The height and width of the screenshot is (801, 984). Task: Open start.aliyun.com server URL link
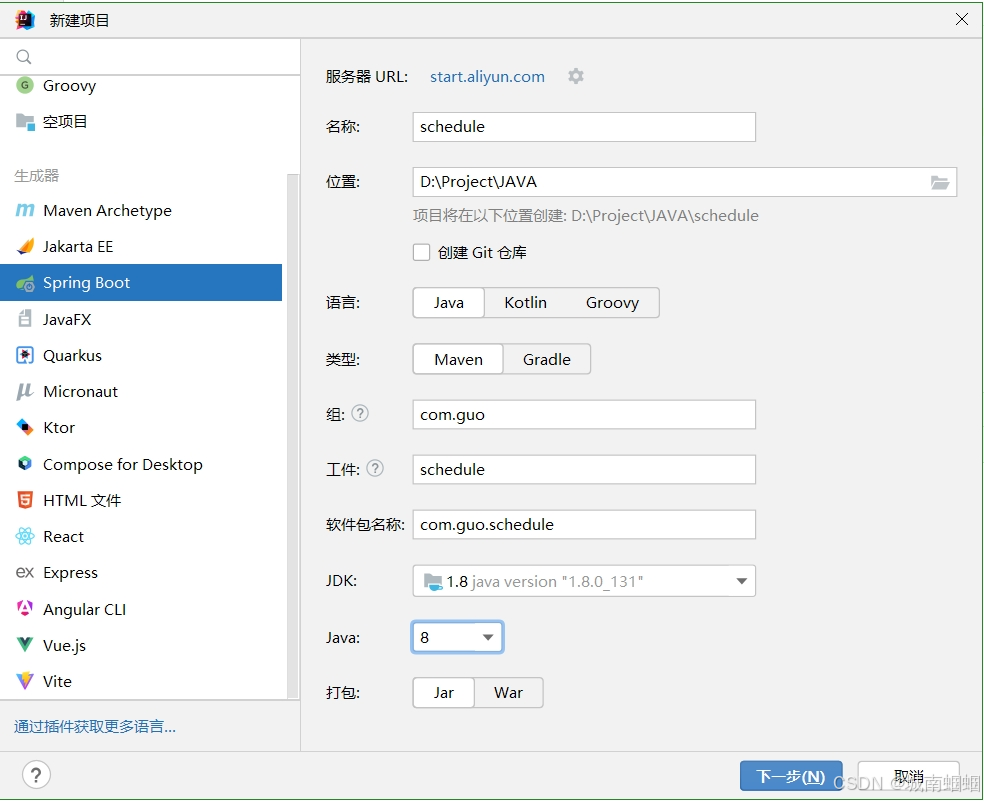pos(487,77)
